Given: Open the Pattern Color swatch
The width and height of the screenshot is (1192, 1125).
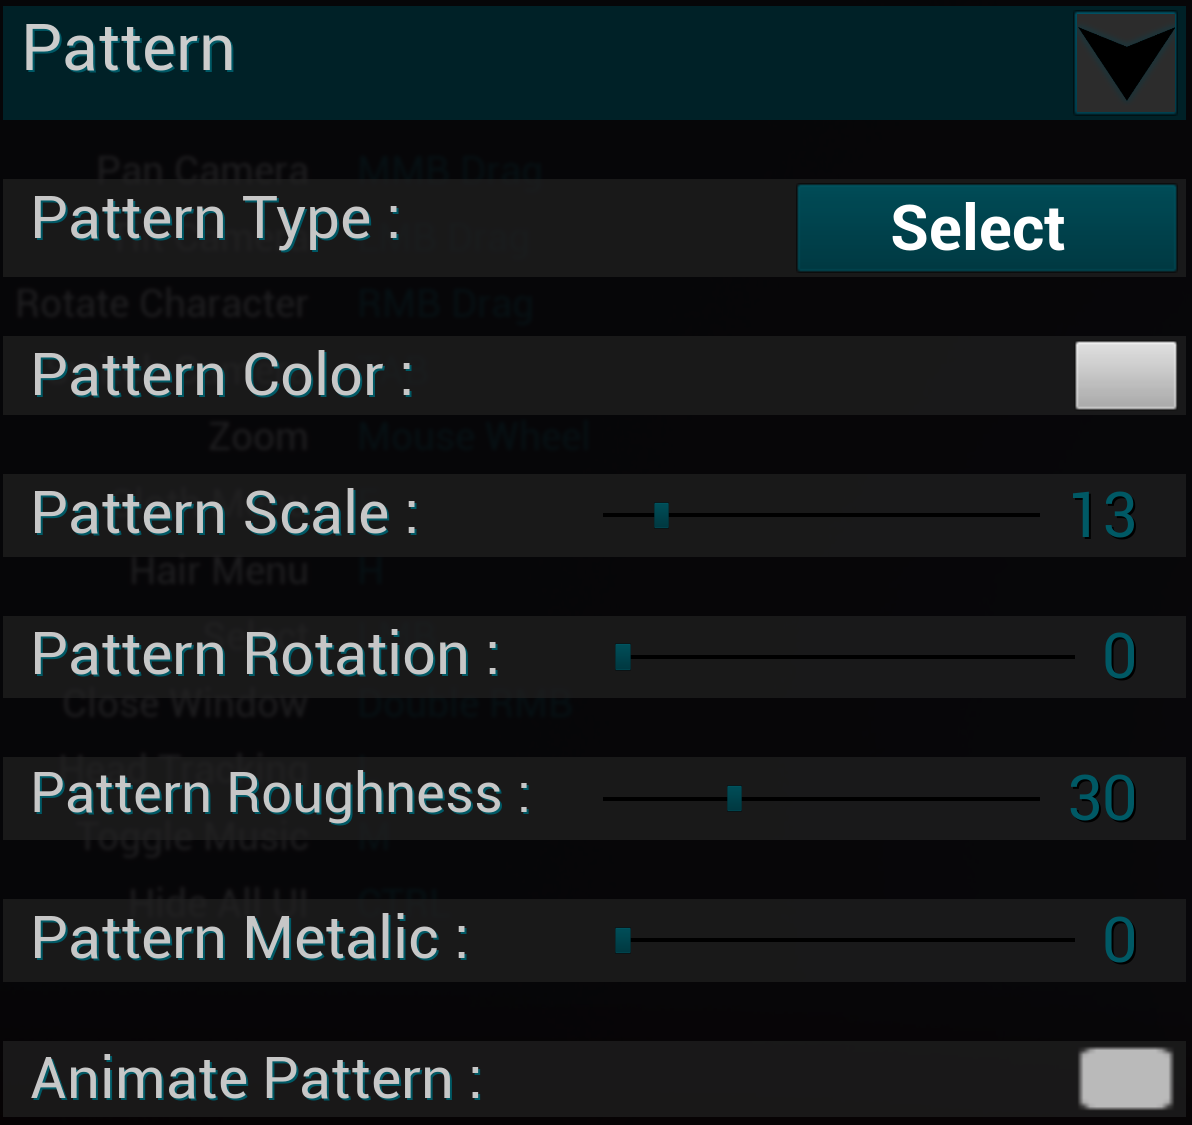Looking at the screenshot, I should point(1125,375).
